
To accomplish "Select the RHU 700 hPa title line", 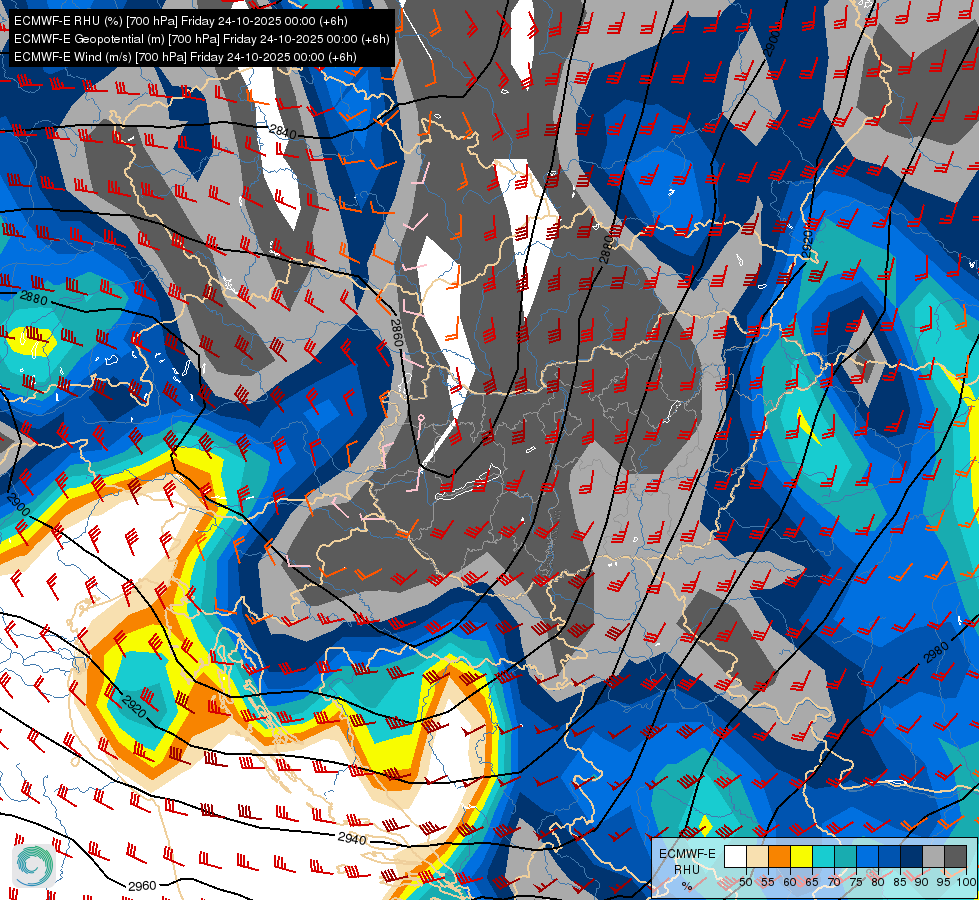I will [x=180, y=21].
